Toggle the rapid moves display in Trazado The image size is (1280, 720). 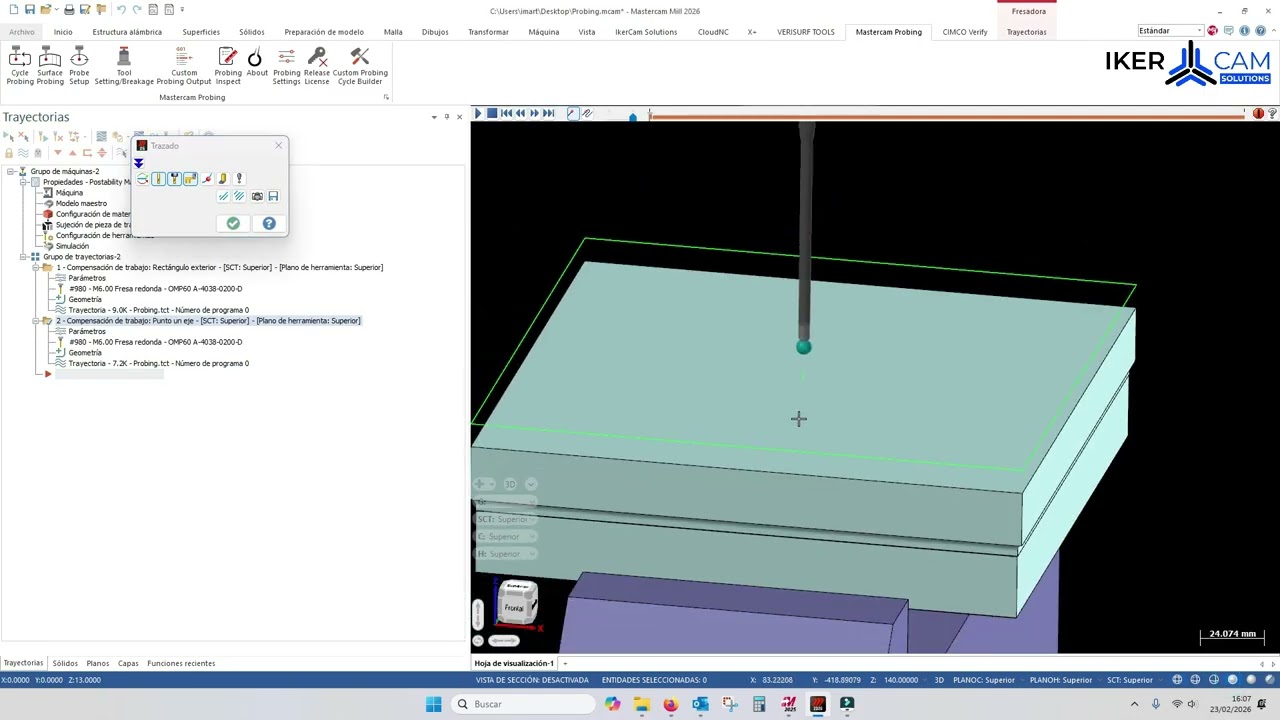click(190, 178)
